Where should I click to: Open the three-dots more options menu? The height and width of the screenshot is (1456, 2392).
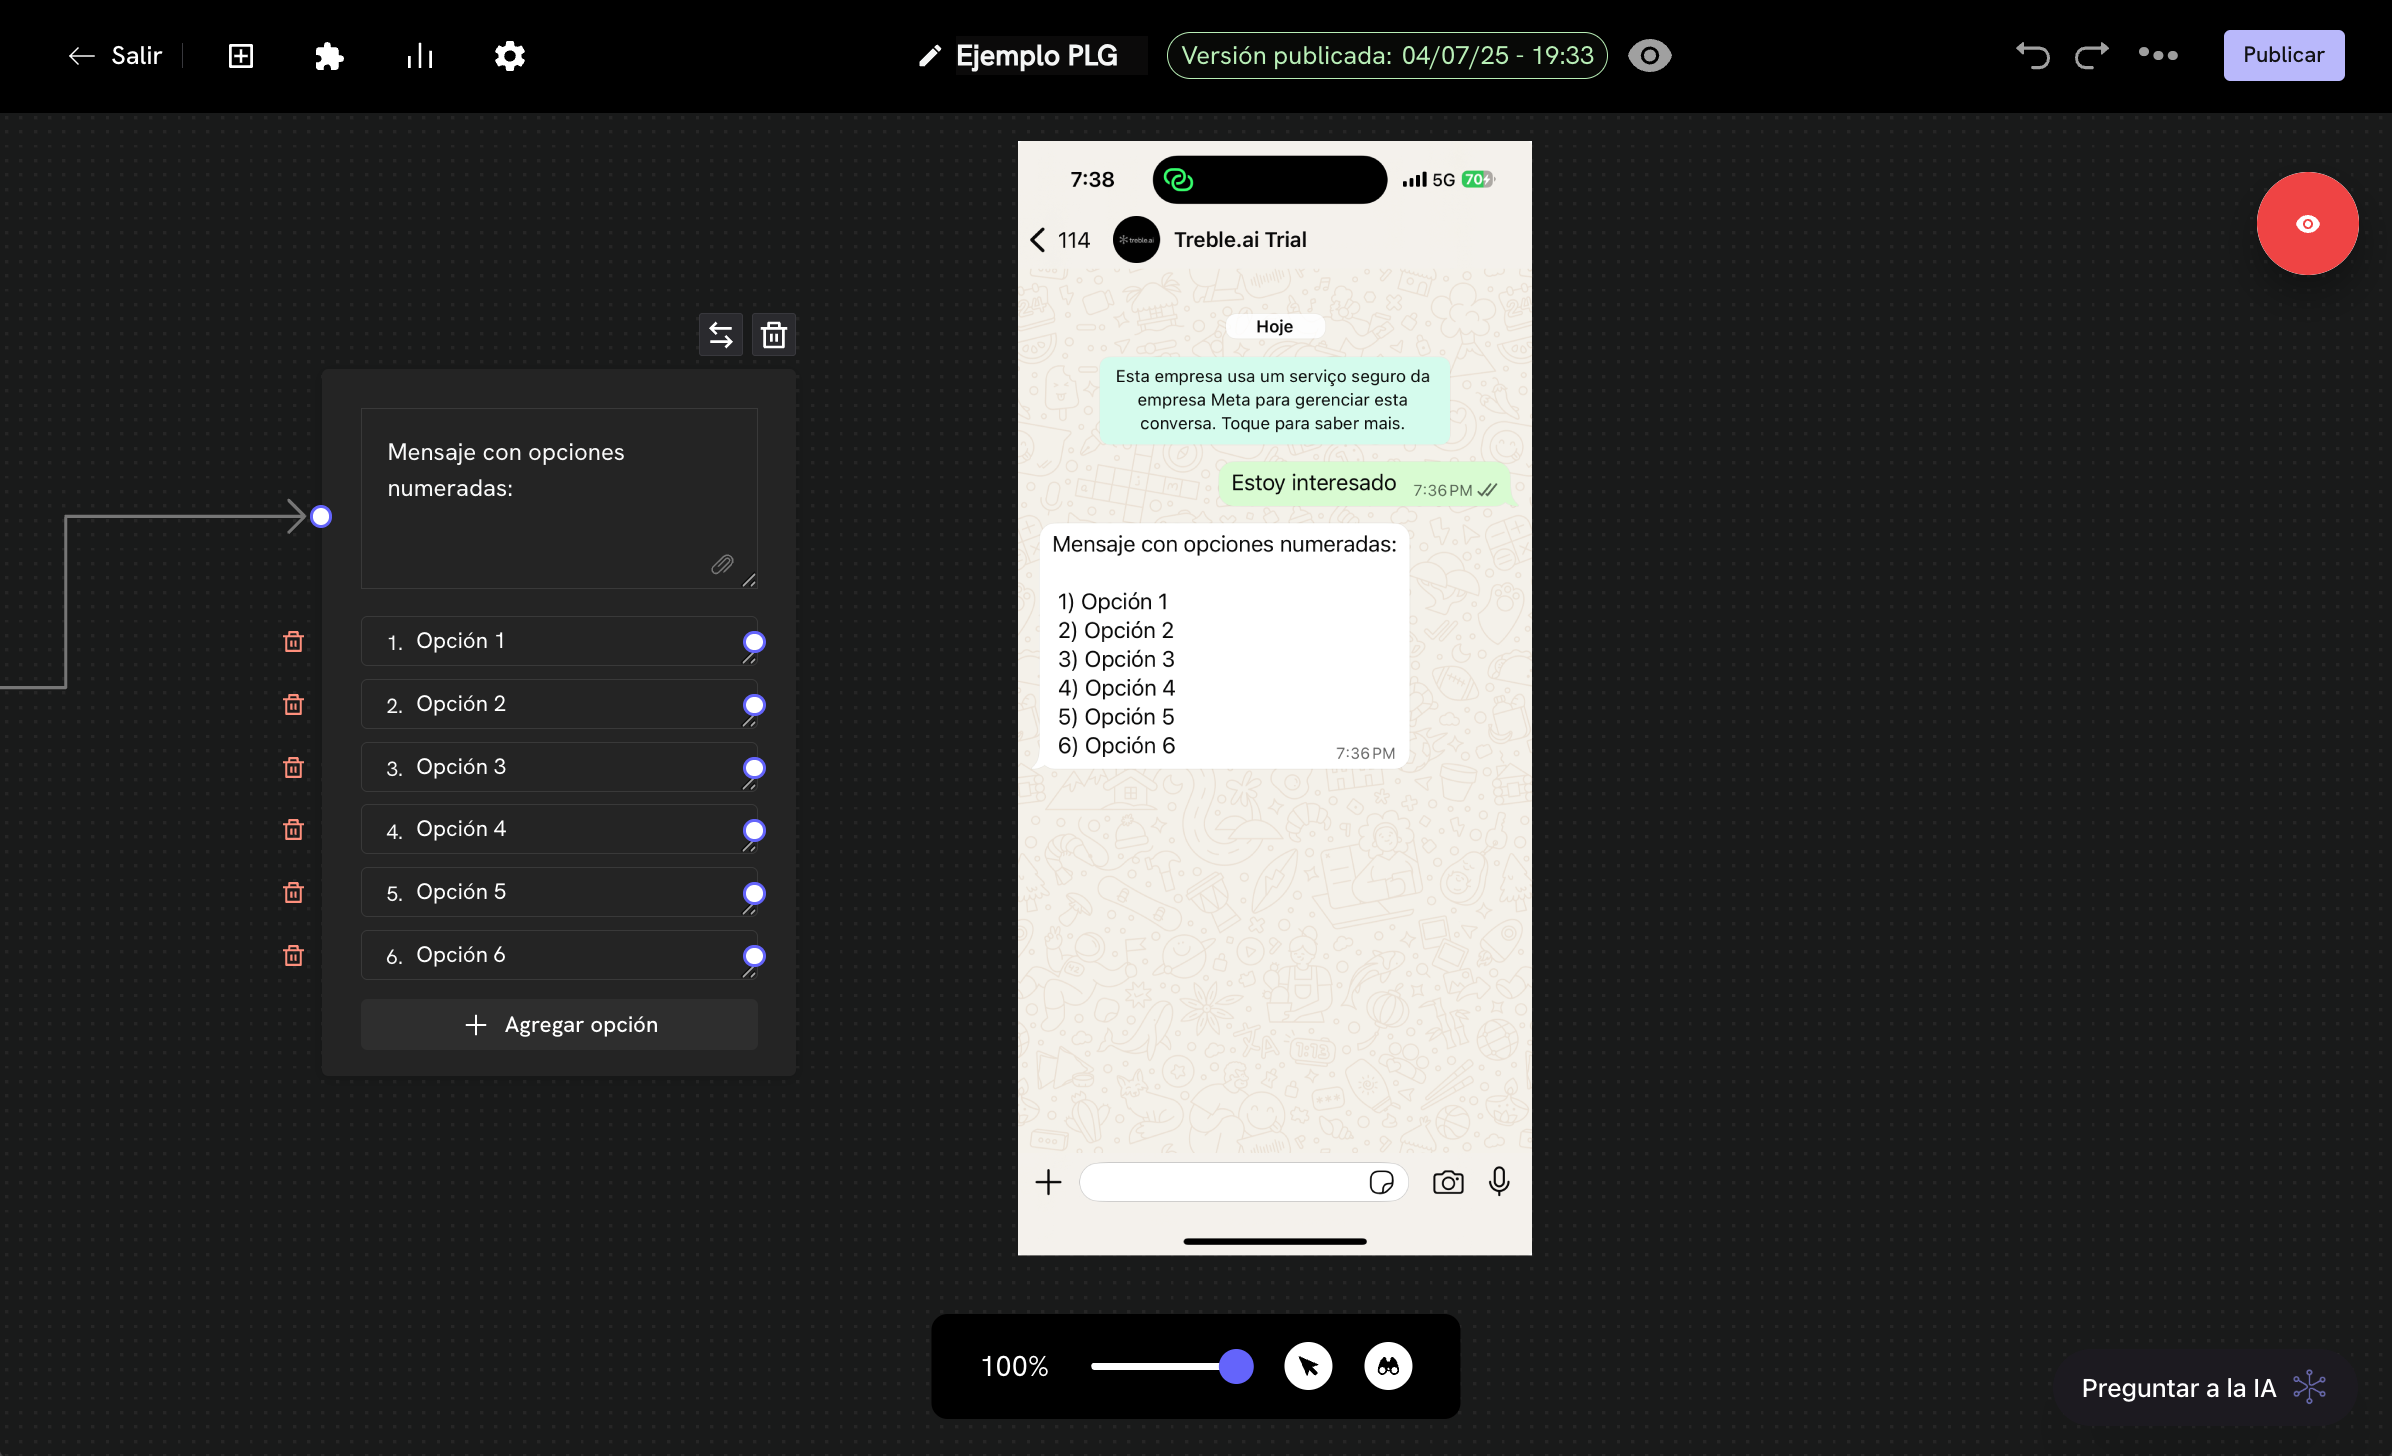click(2158, 55)
